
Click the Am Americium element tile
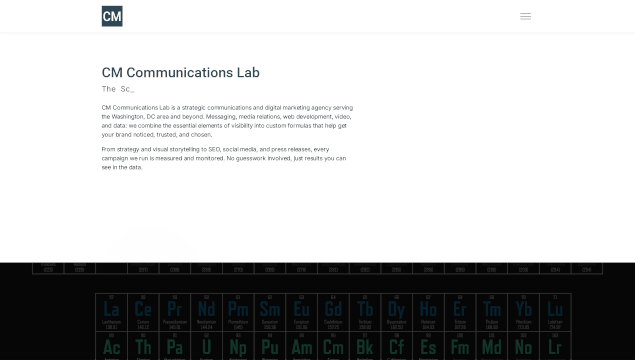tap(302, 346)
